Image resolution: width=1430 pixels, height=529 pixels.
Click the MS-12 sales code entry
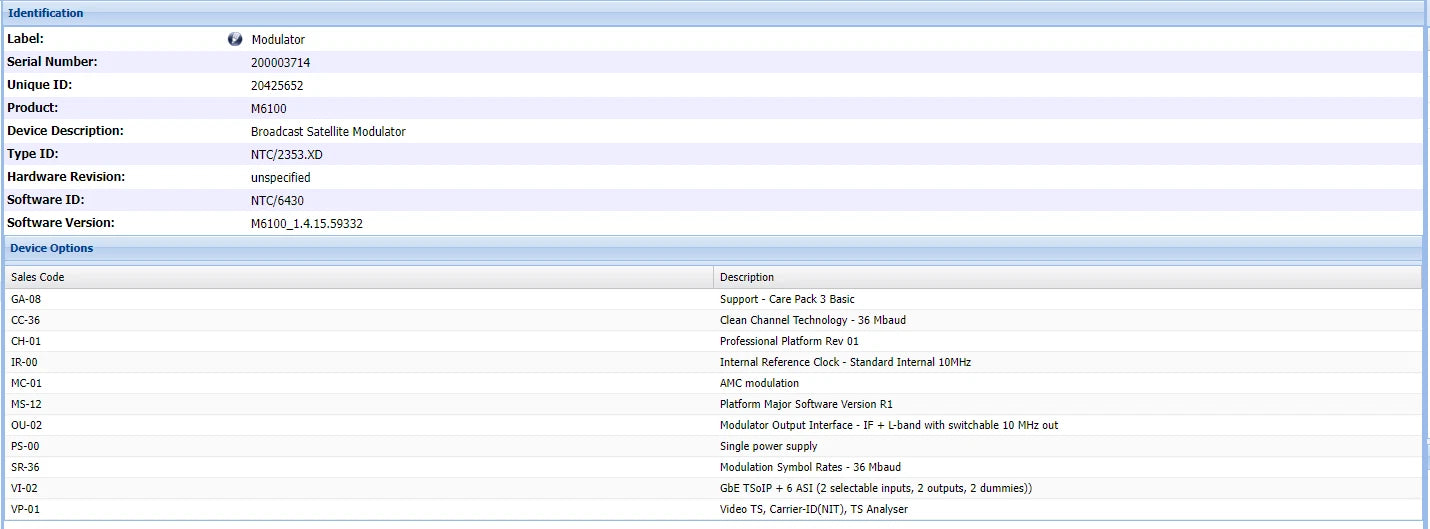point(26,404)
